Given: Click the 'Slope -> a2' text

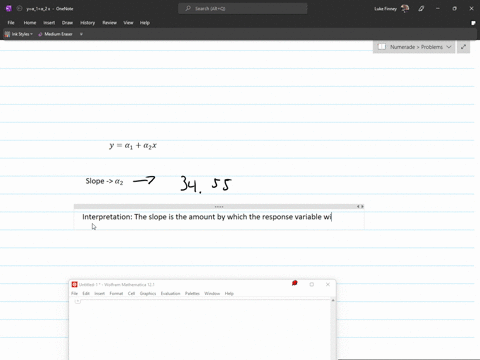Looking at the screenshot, I should point(104,181).
